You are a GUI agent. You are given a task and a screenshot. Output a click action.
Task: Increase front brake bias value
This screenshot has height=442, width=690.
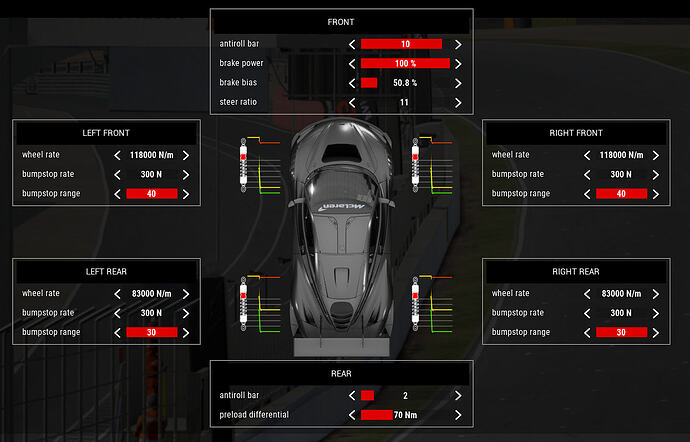point(458,83)
